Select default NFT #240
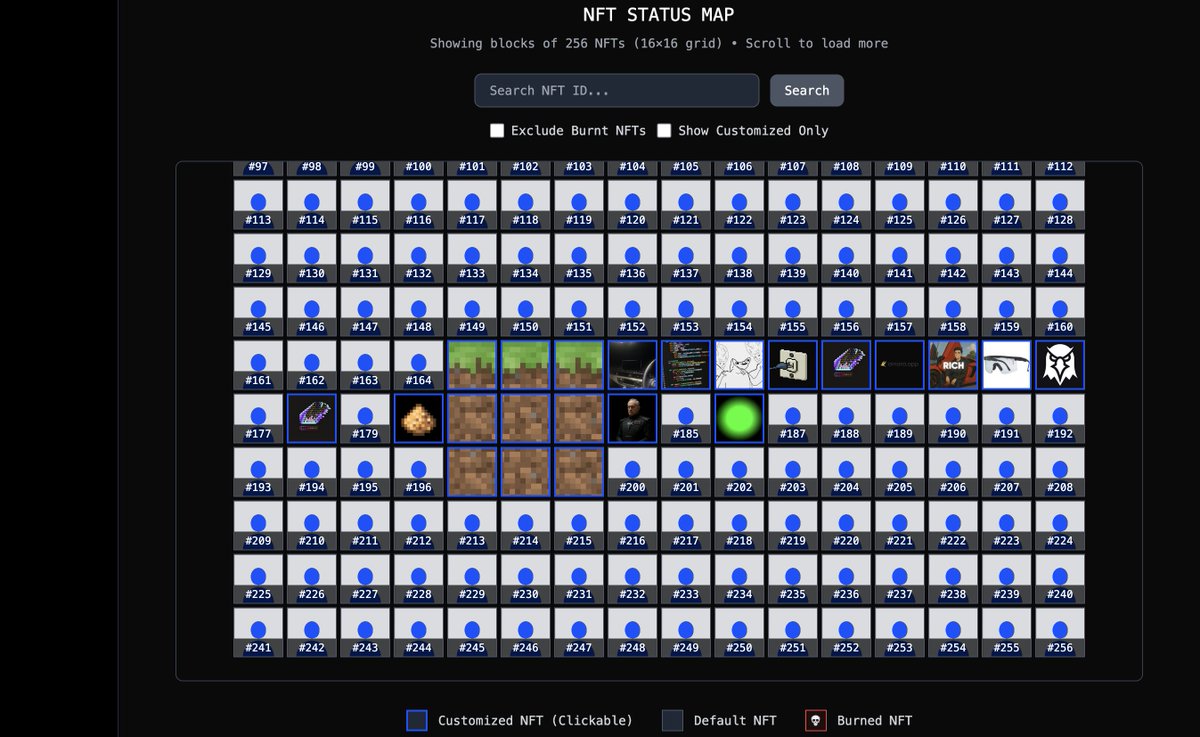Image resolution: width=1200 pixels, height=737 pixels. point(1060,579)
